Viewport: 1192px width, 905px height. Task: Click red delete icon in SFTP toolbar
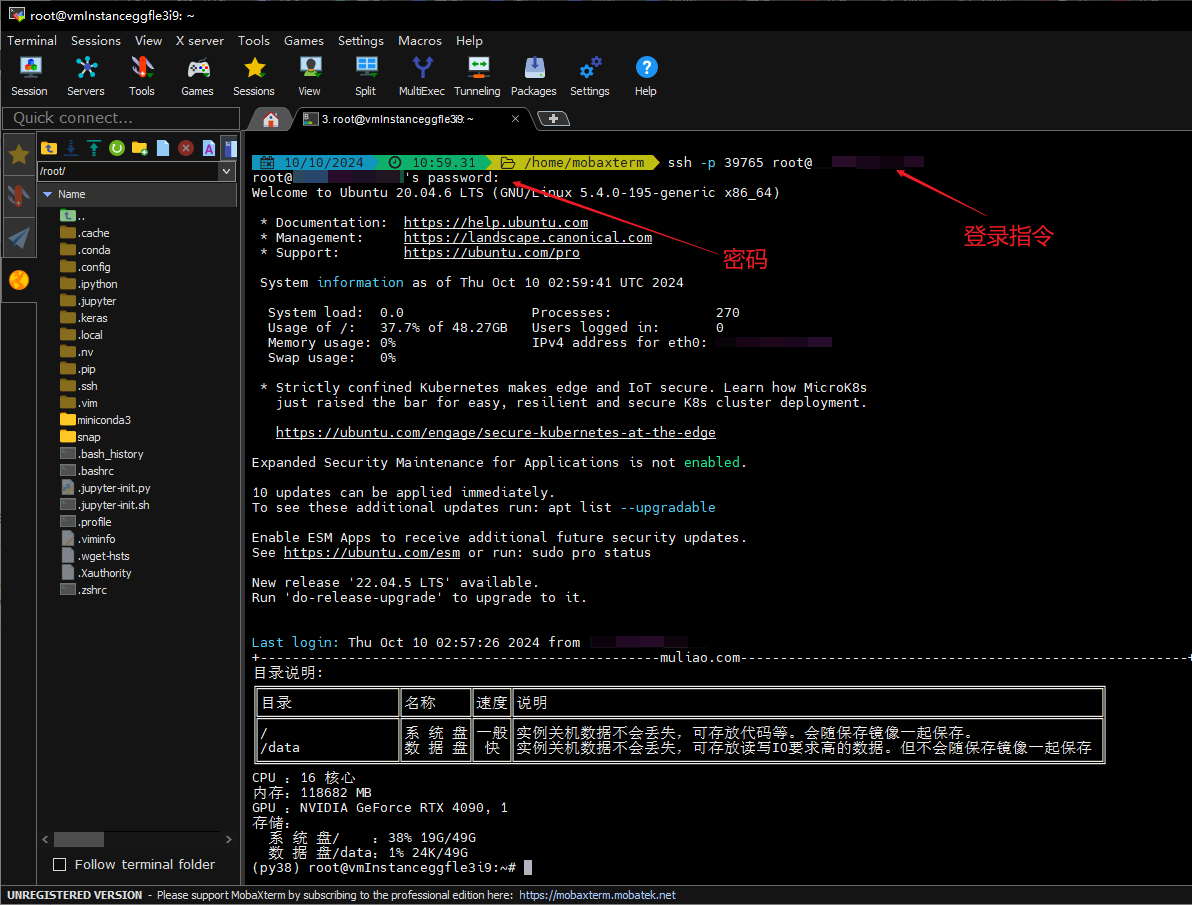point(186,148)
